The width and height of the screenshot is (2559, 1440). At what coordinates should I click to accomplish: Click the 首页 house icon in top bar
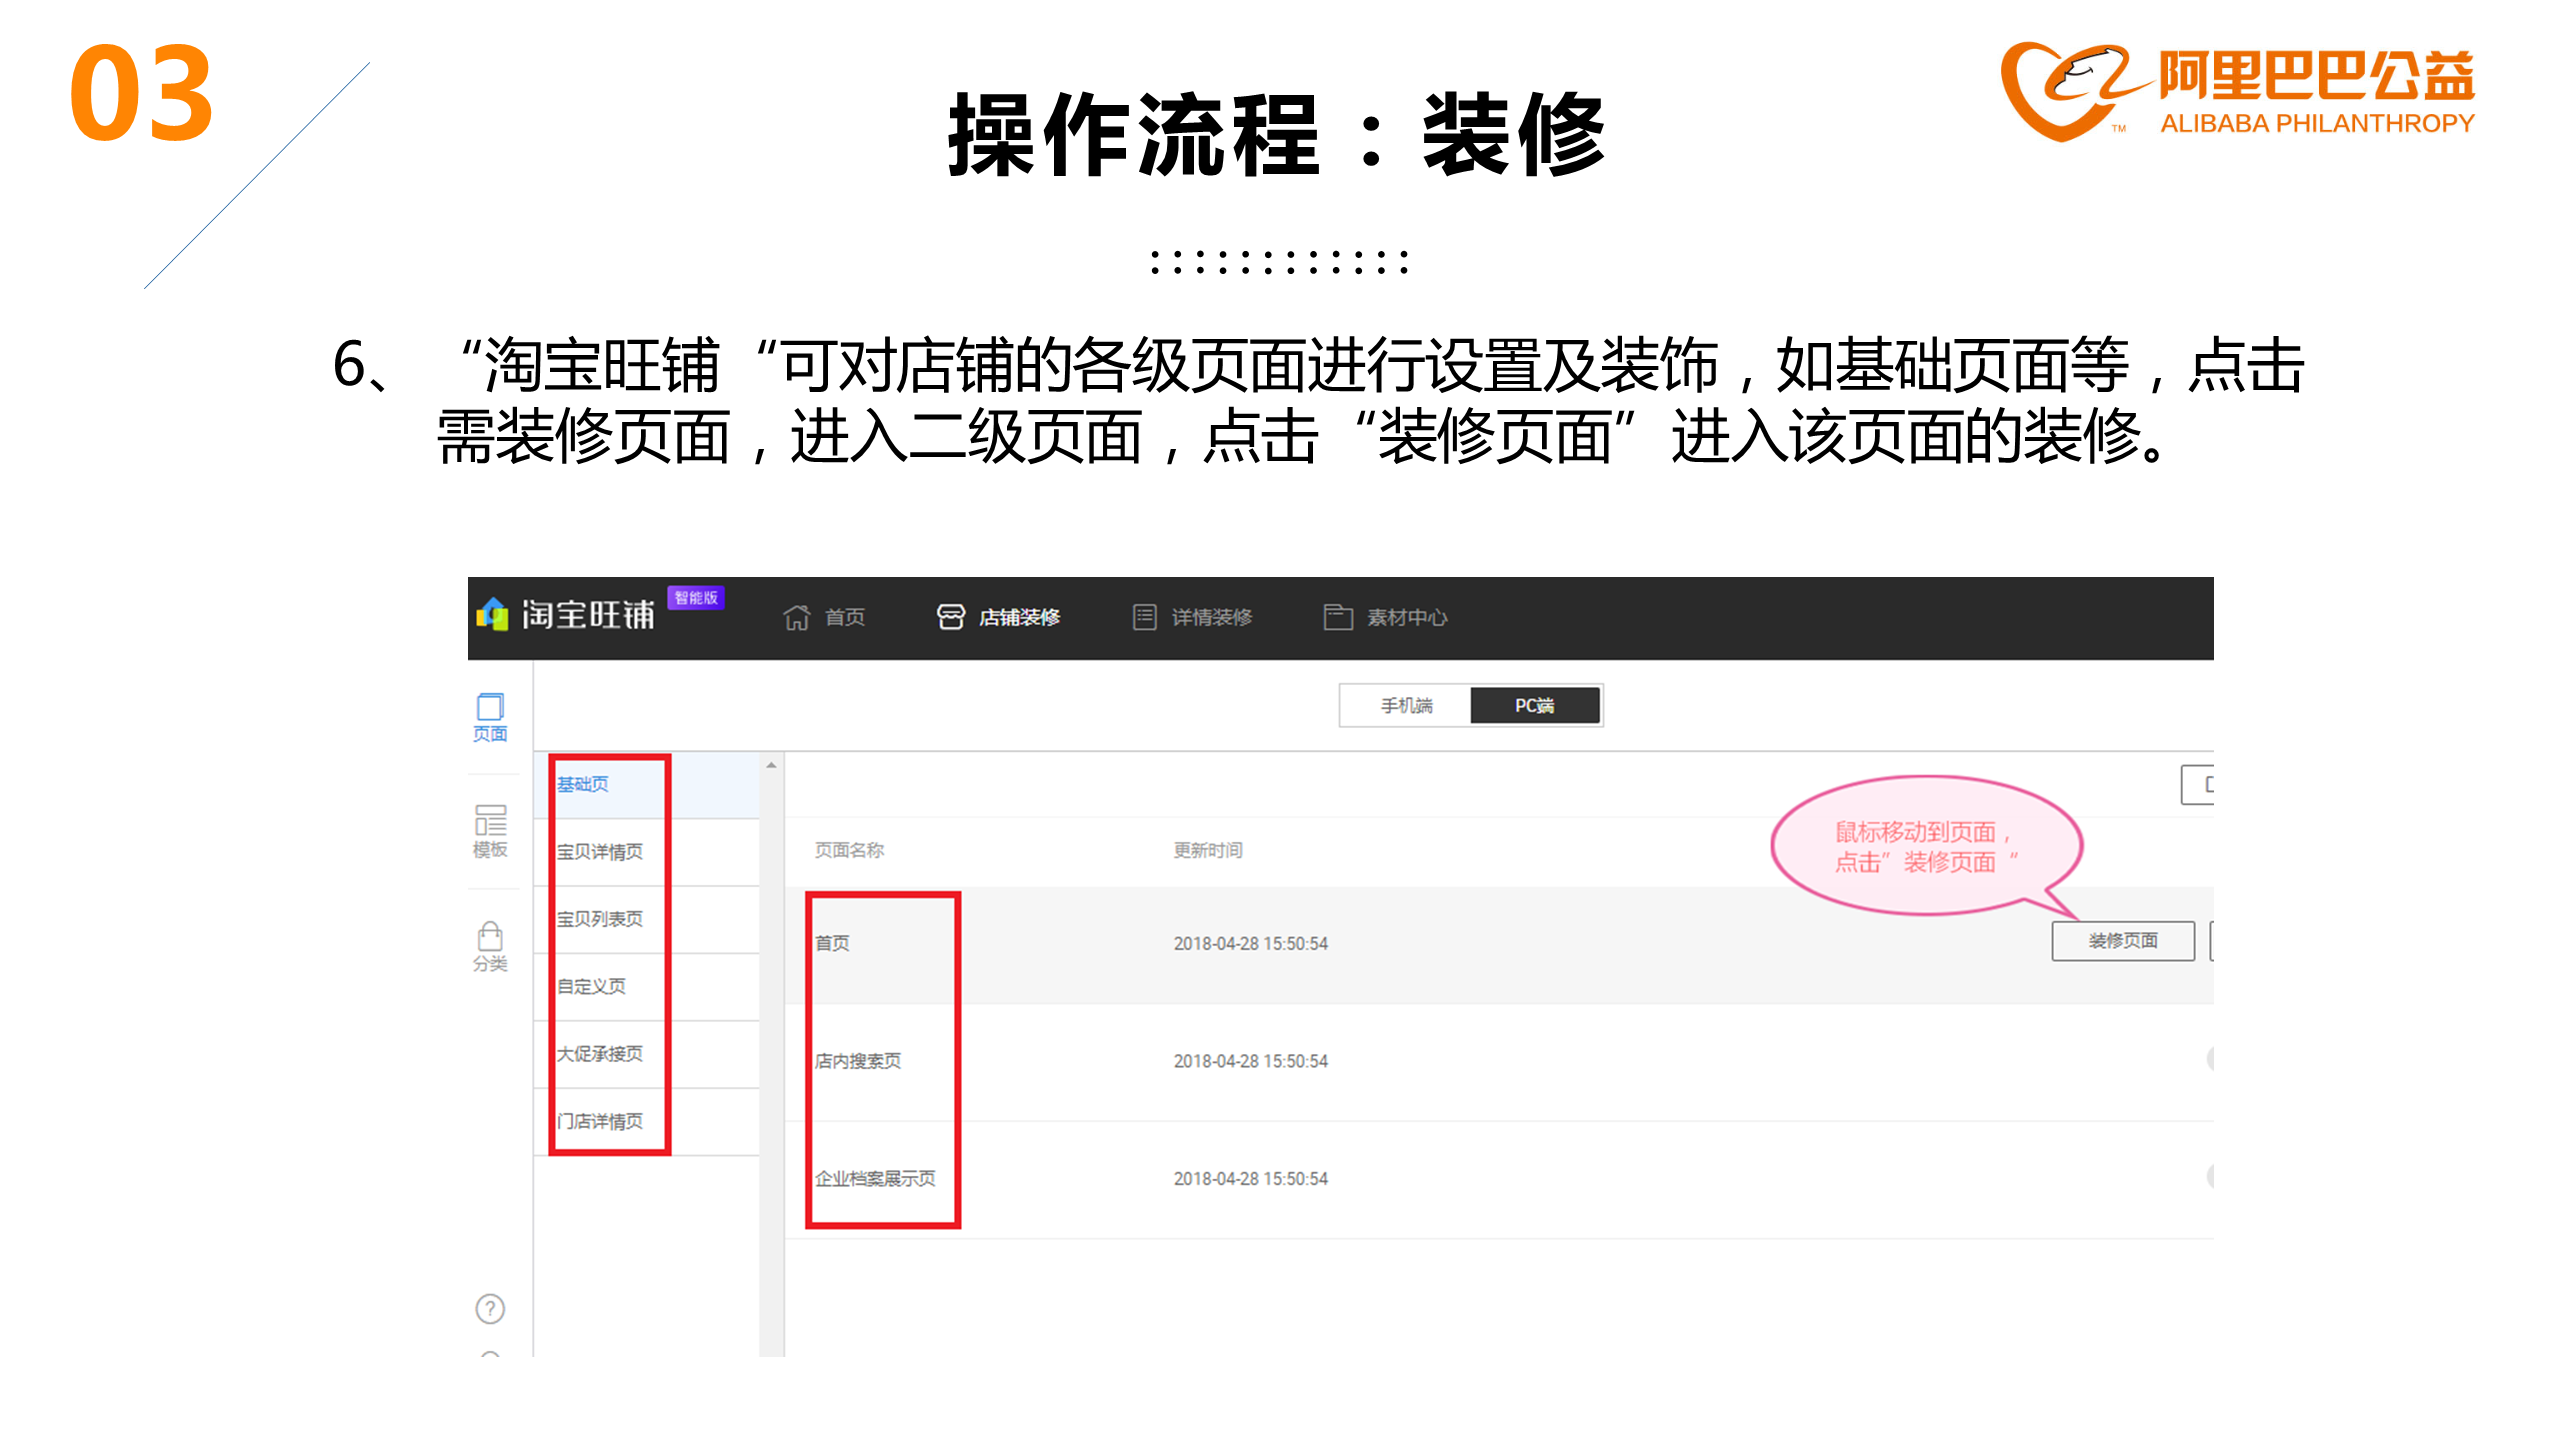click(x=796, y=617)
